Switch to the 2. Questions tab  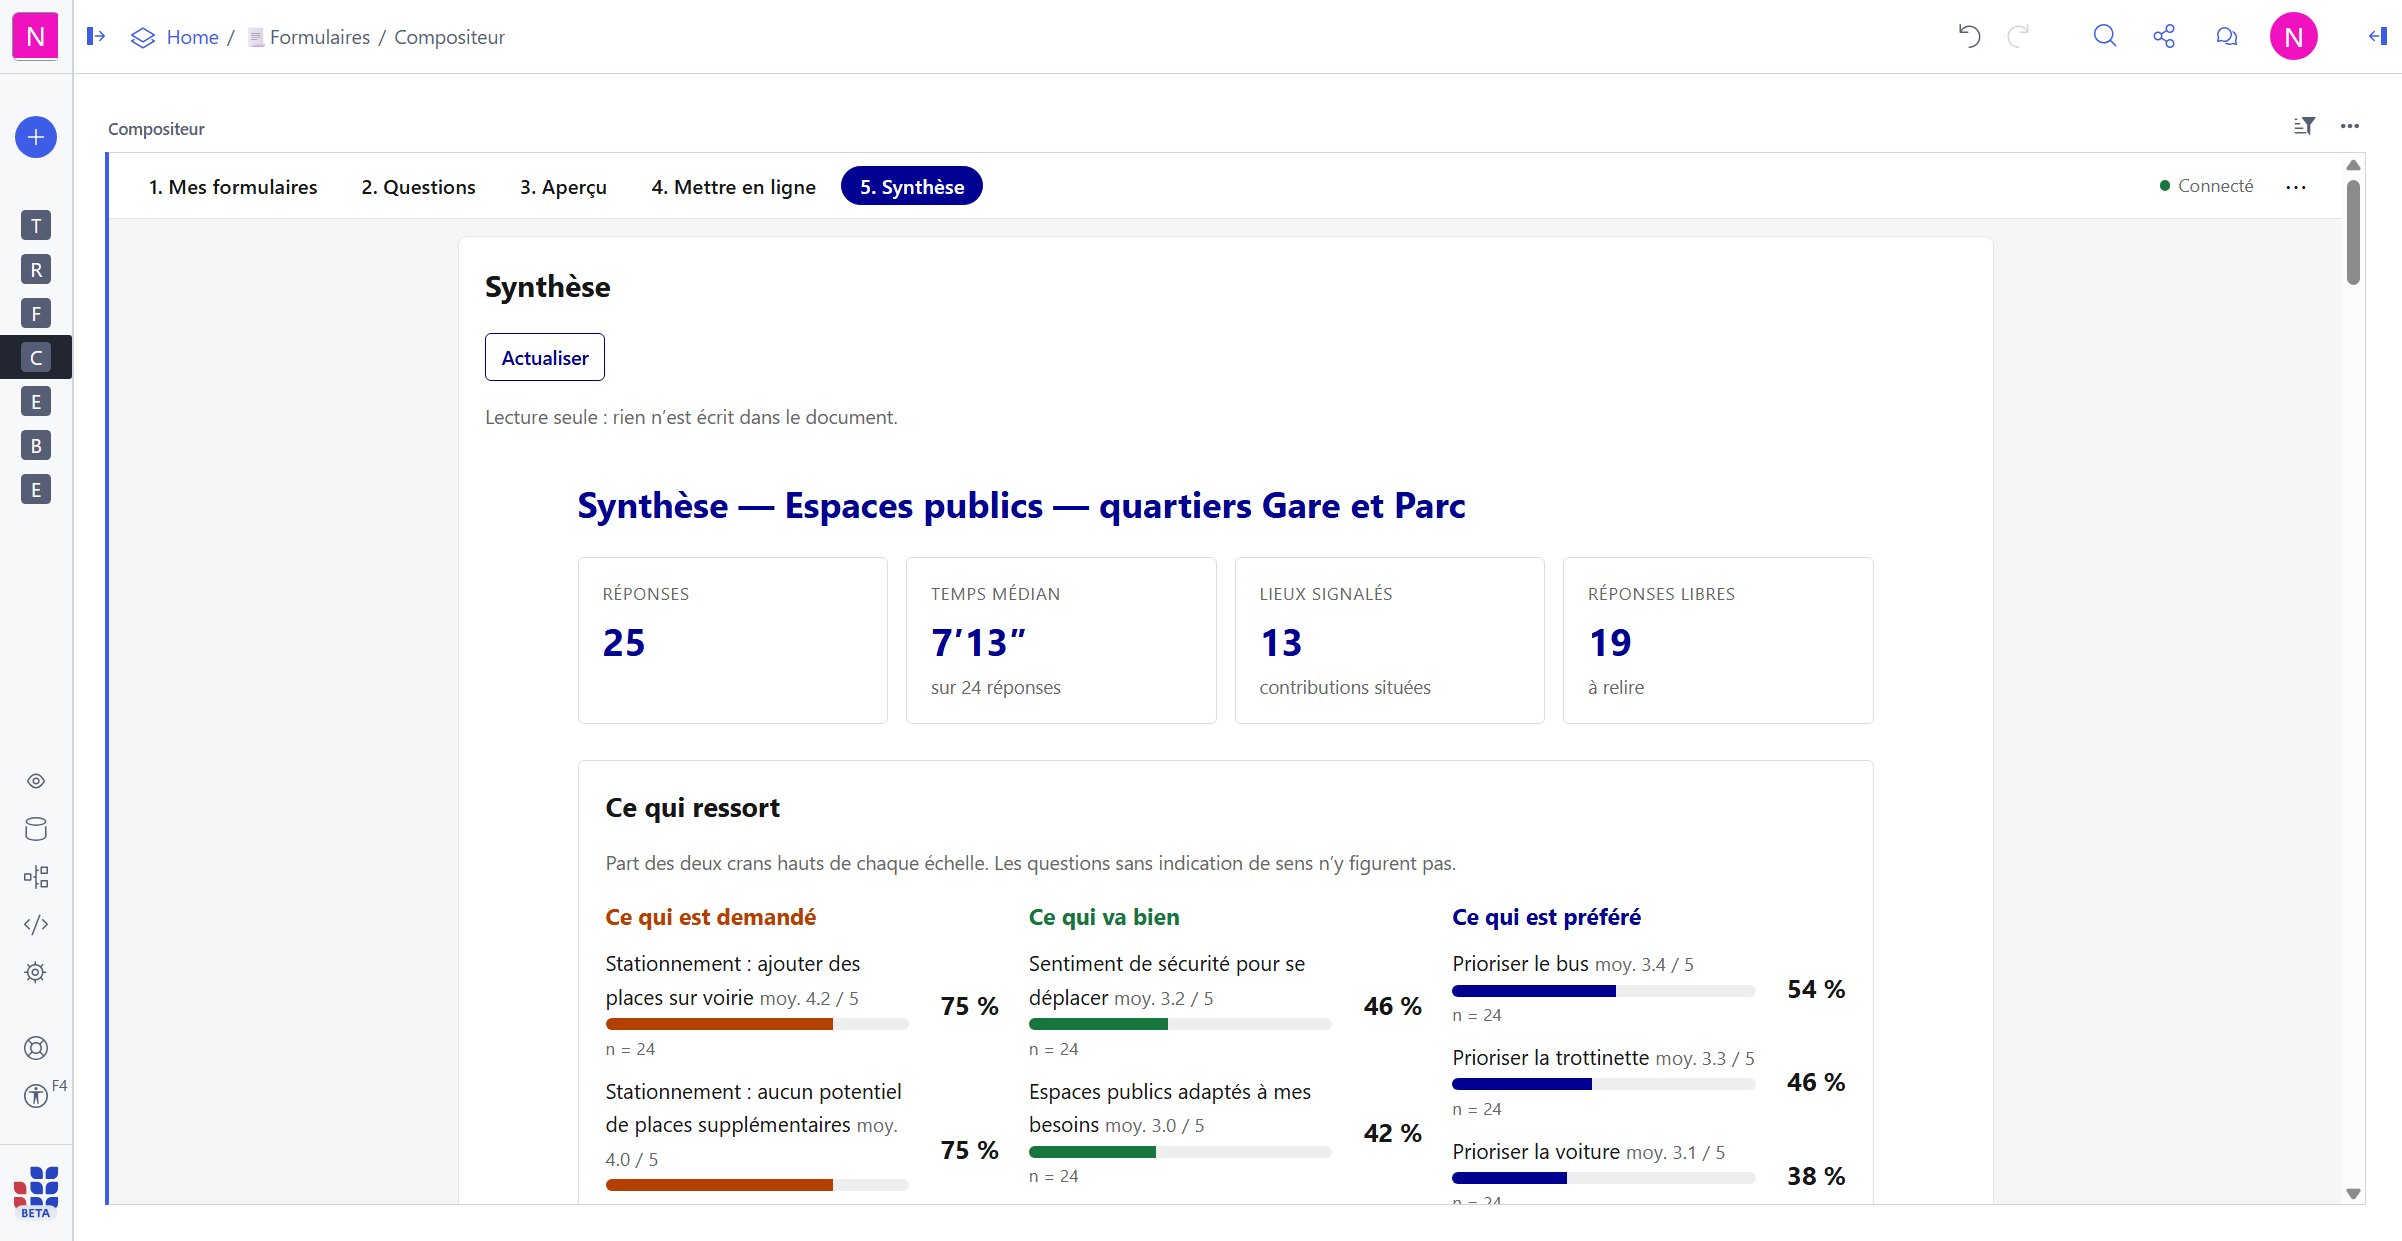click(418, 187)
